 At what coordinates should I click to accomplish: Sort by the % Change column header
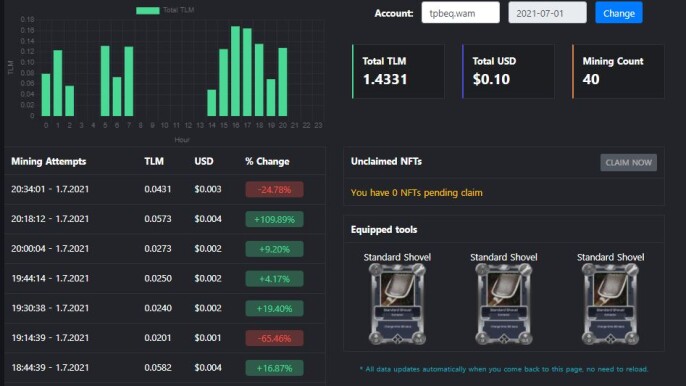point(267,161)
